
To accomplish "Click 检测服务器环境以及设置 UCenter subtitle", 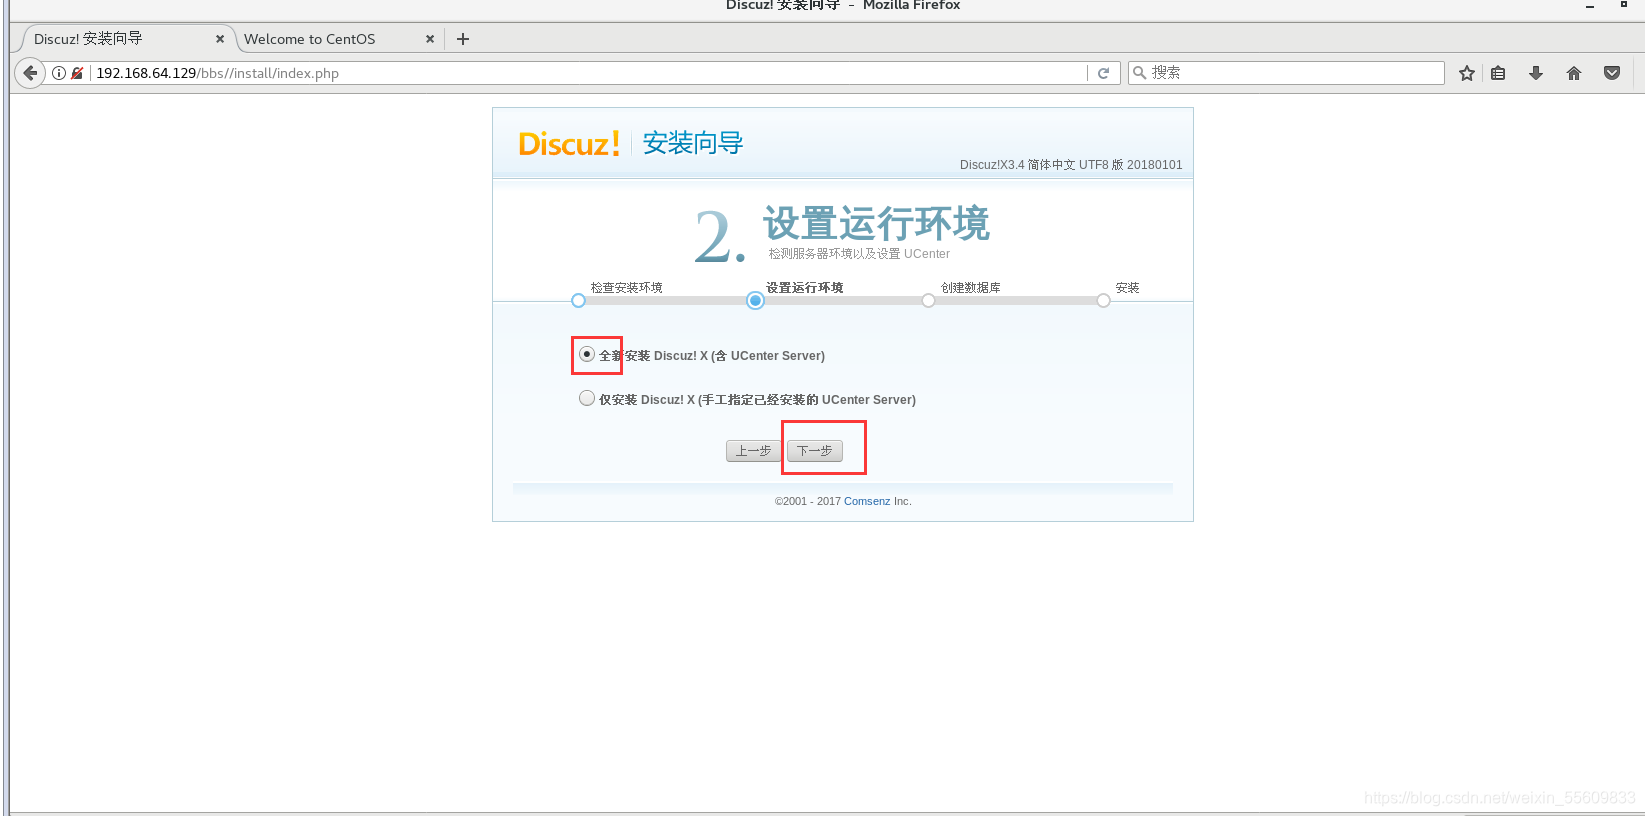I will pos(859,254).
